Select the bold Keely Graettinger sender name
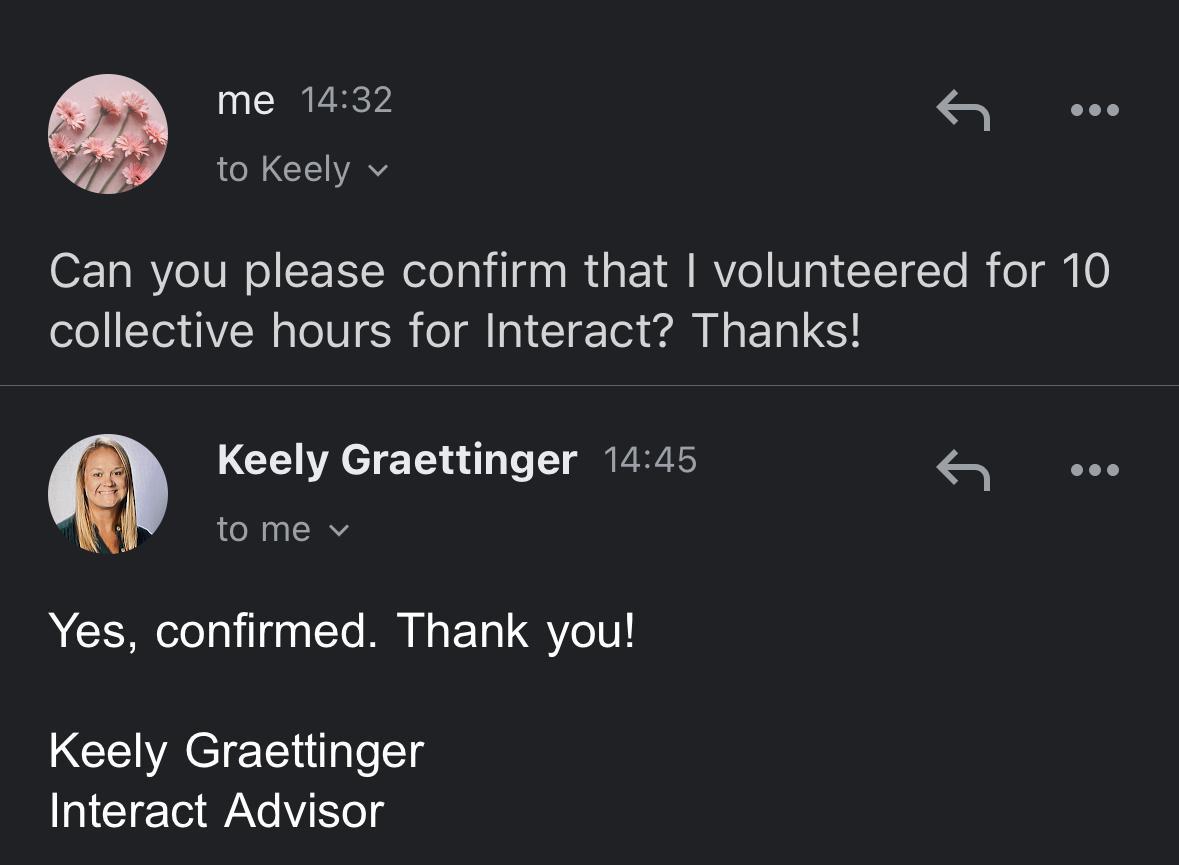The image size is (1179, 865). point(397,460)
